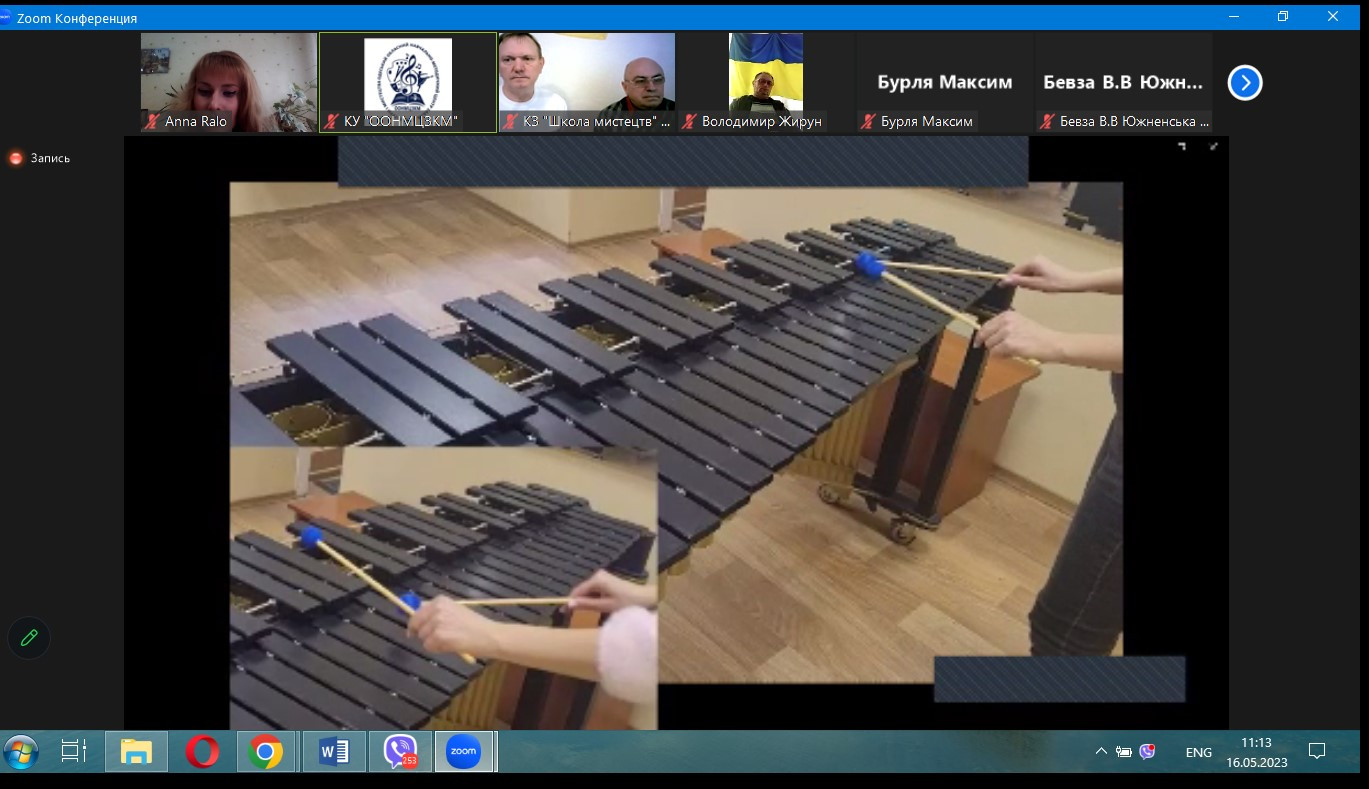Image resolution: width=1369 pixels, height=789 pixels.
Task: Show next page of participant videos
Action: [x=1245, y=82]
